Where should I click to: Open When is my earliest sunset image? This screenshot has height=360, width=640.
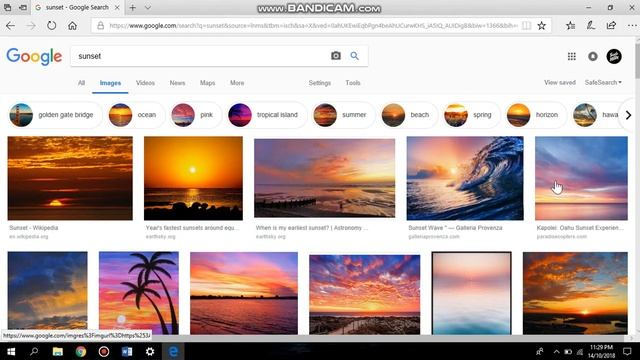pos(324,178)
